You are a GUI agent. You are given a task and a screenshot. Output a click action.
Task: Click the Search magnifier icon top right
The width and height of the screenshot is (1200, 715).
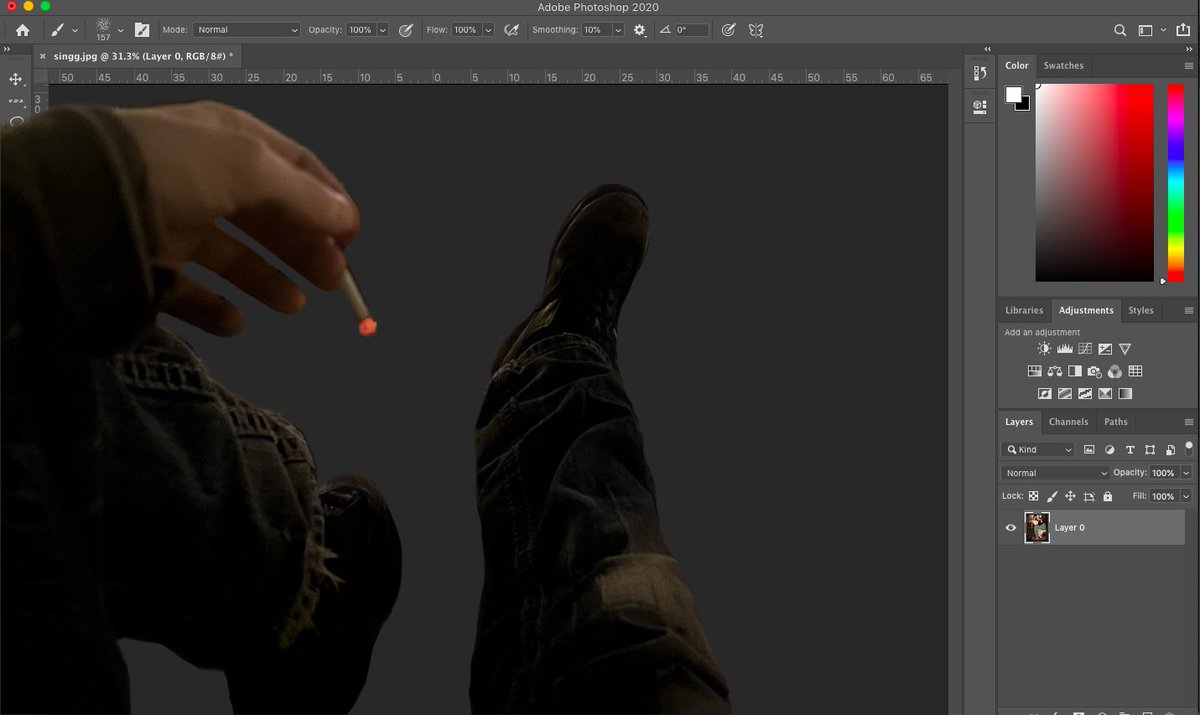pyautogui.click(x=1120, y=30)
